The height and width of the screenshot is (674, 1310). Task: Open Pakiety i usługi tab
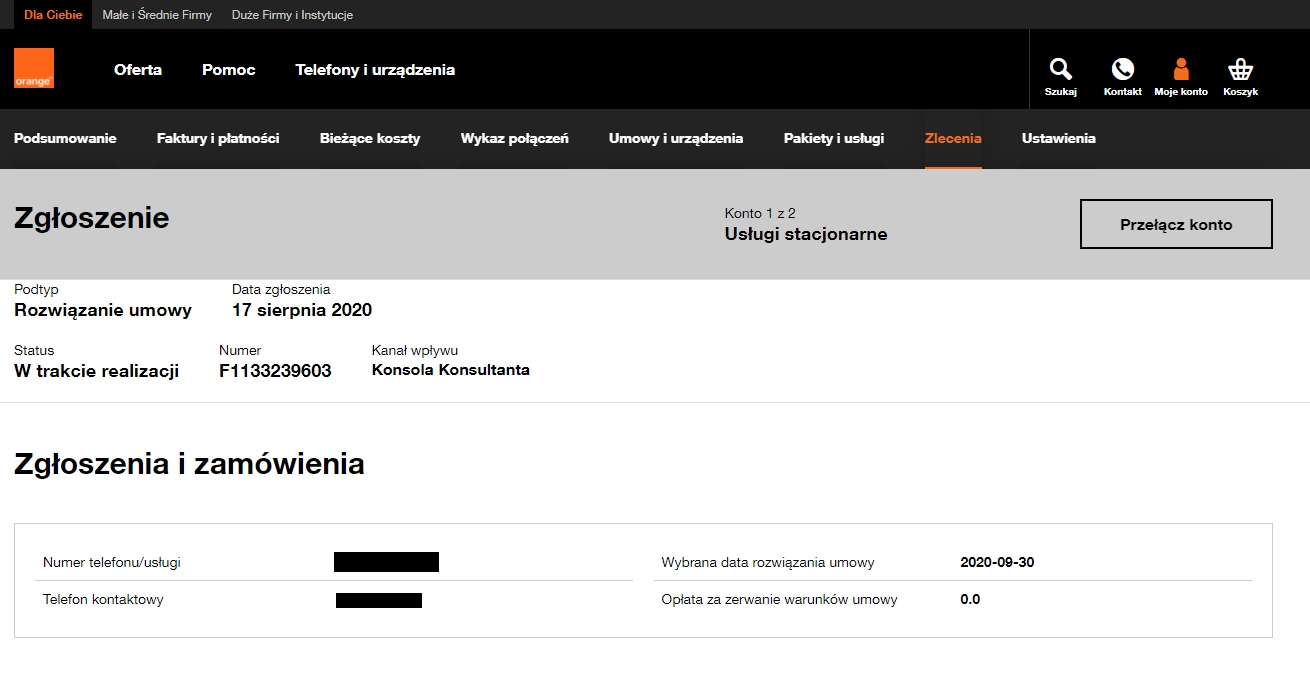pyautogui.click(x=834, y=138)
